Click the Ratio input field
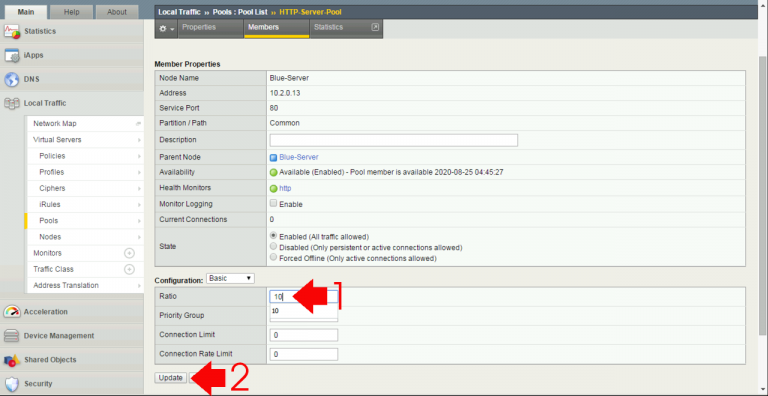The height and width of the screenshot is (396, 768). tap(304, 297)
